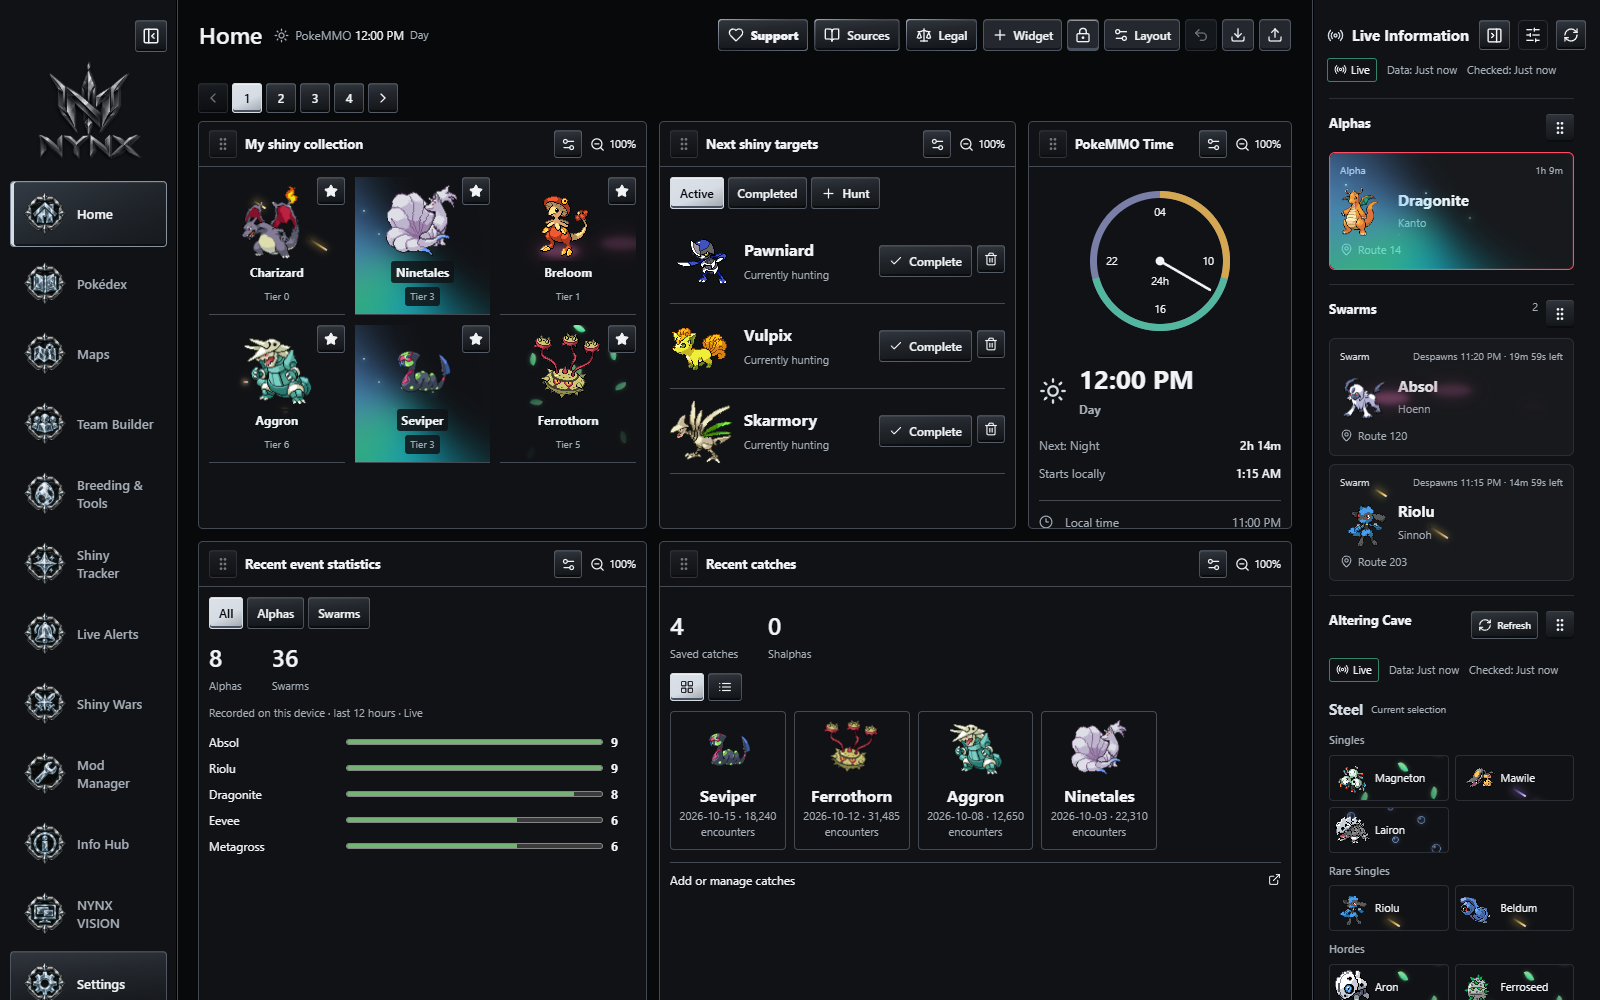
Task: Mark Vulpix hunt as Complete
Action: click(x=925, y=346)
